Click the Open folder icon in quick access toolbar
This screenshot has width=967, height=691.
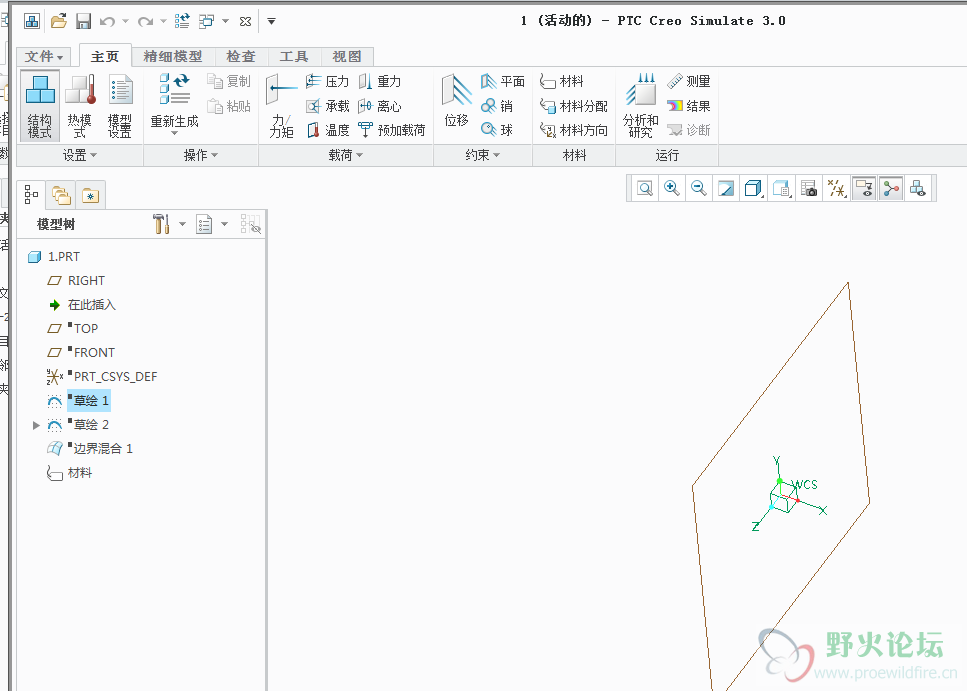(59, 21)
